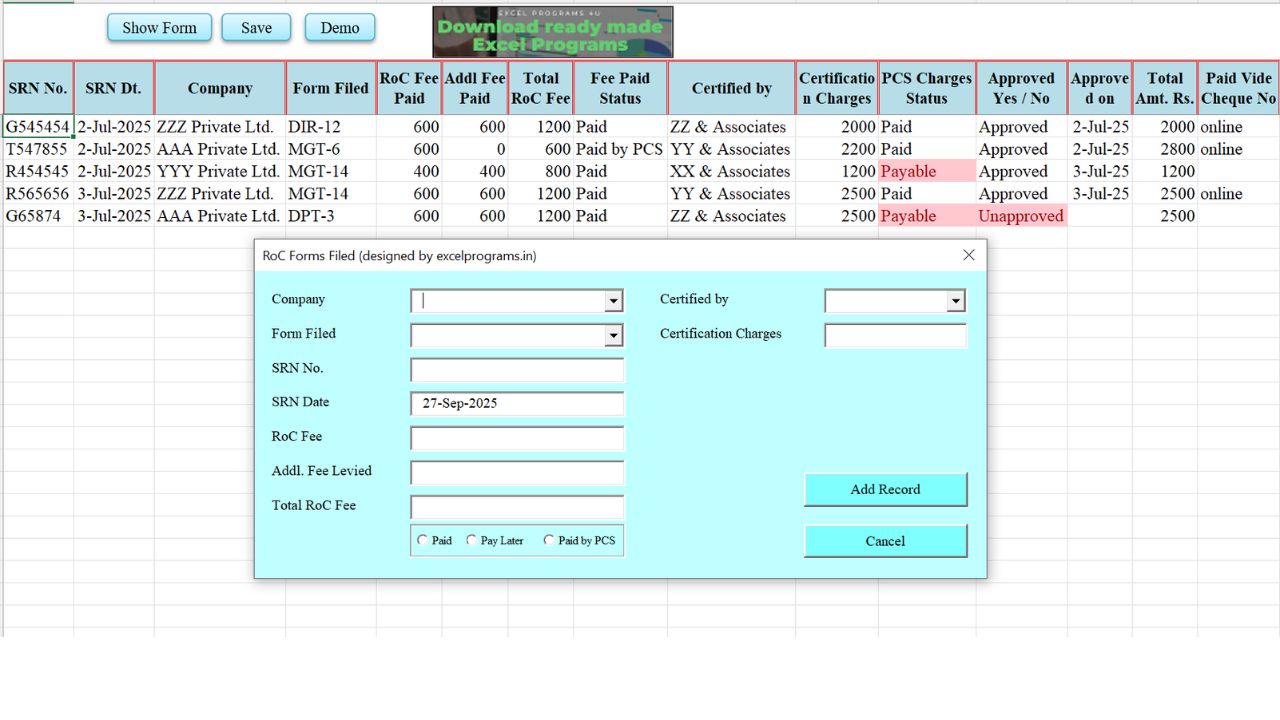Select cell with SRN R454545
The width and height of the screenshot is (1280, 720).
point(38,171)
